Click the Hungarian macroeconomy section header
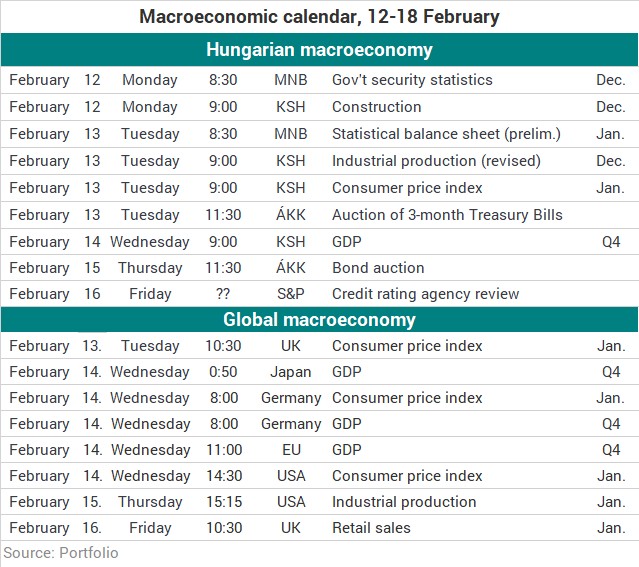 click(x=320, y=50)
